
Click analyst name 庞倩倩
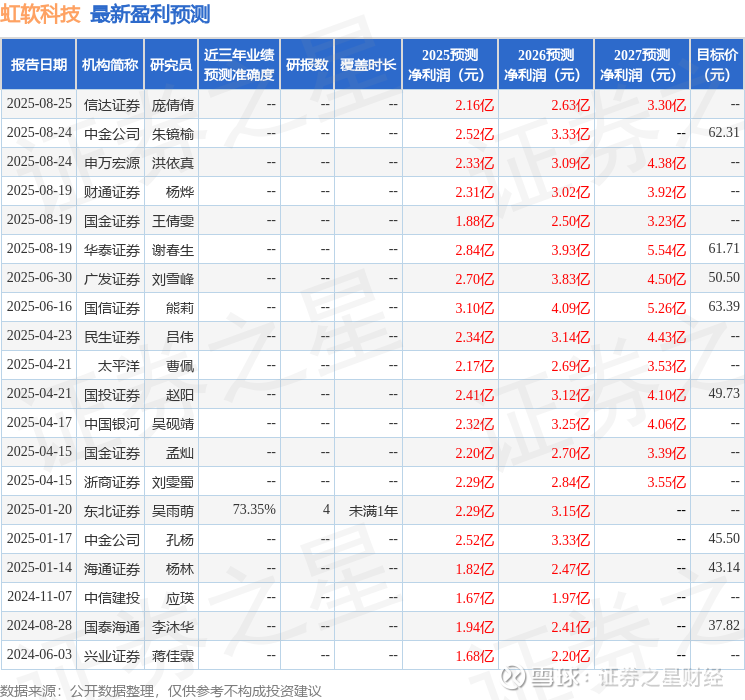(x=173, y=105)
